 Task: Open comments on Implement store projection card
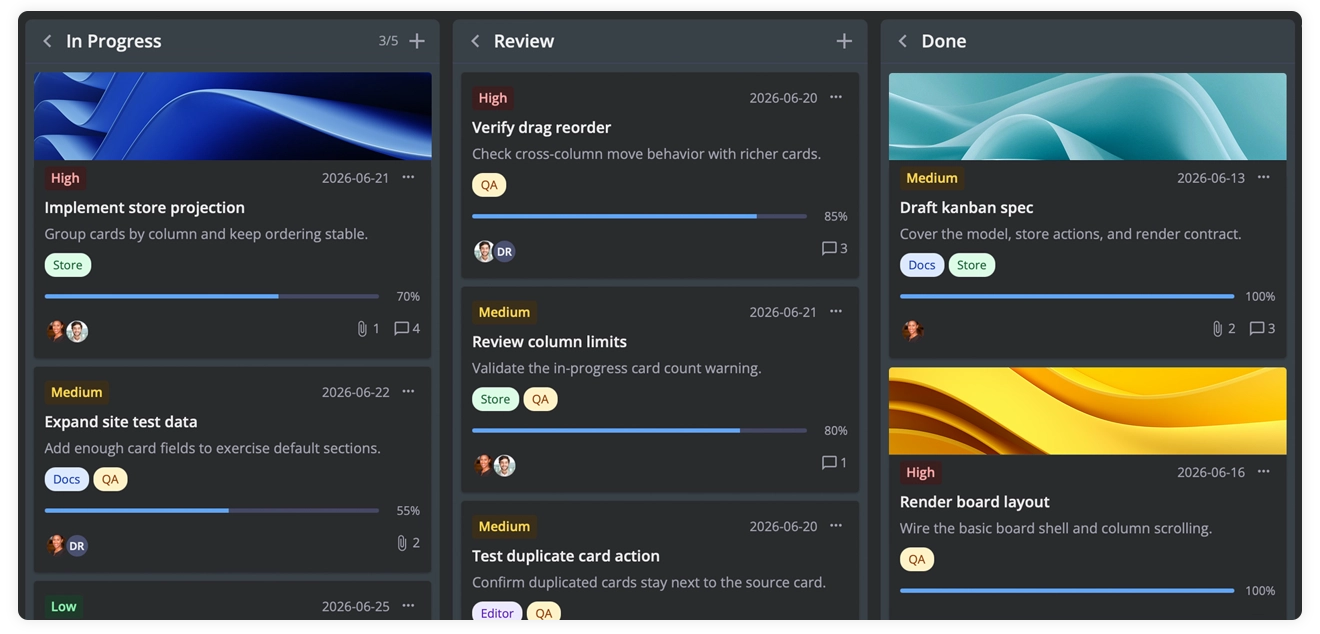[x=407, y=328]
